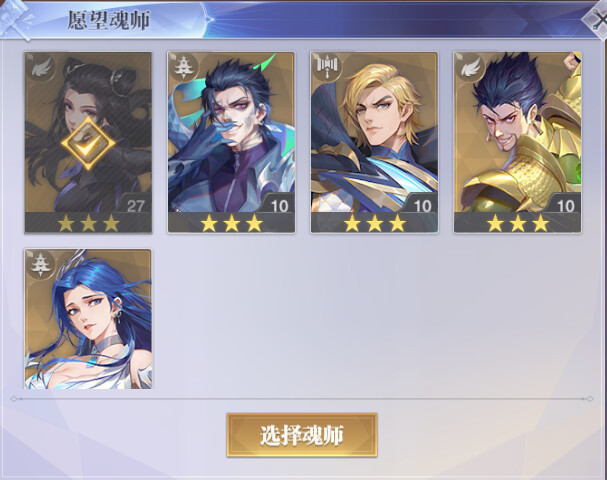Close the 愿望魂师 dialog with the X
This screenshot has width=607, height=480.
coord(598,20)
